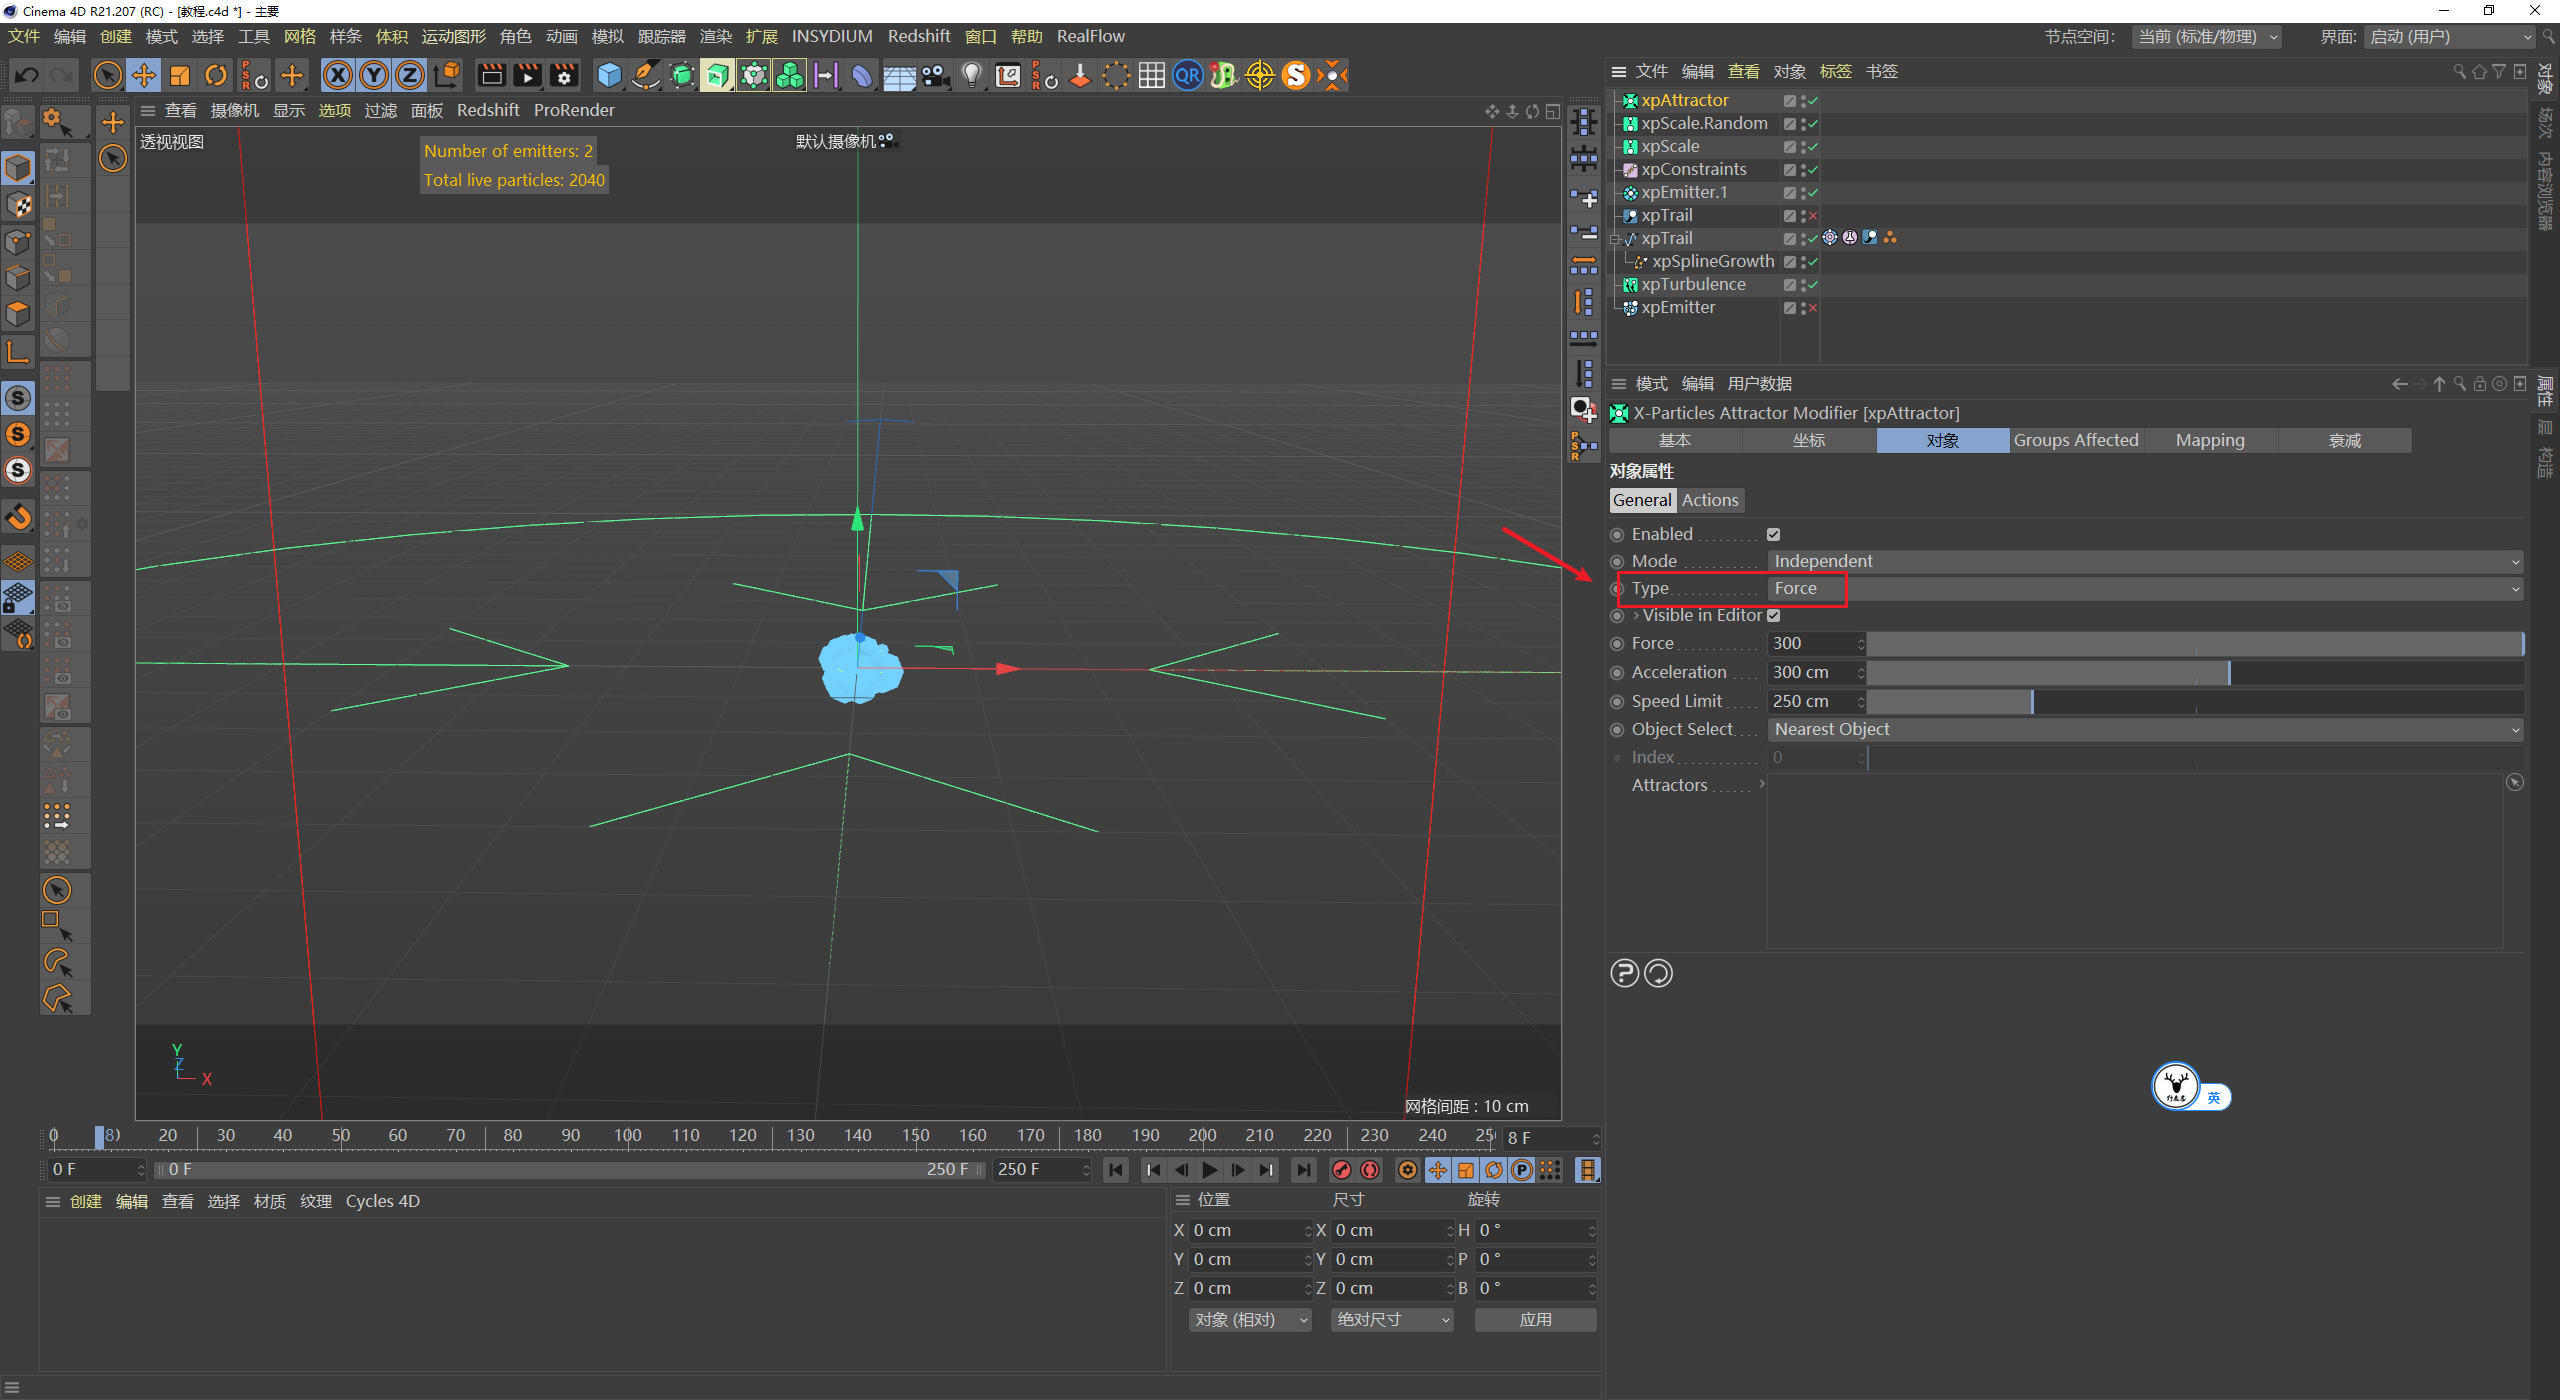
Task: Switch to Mapping tab
Action: pos(2210,441)
